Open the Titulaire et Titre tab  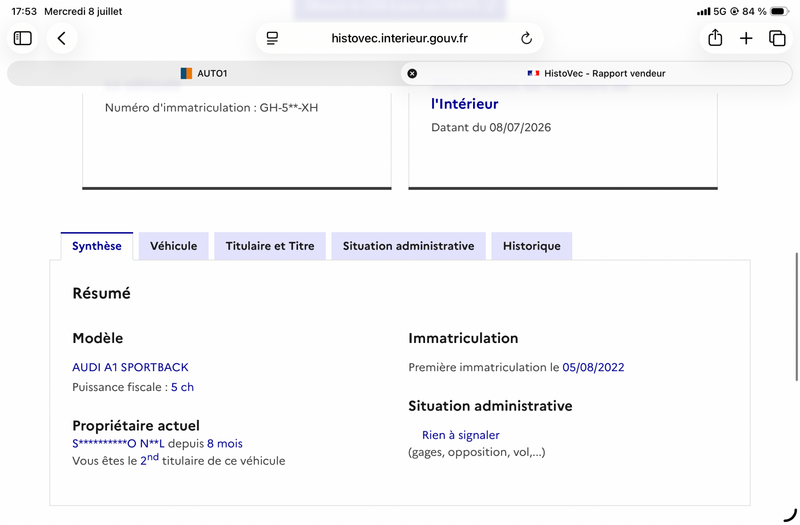(x=270, y=246)
